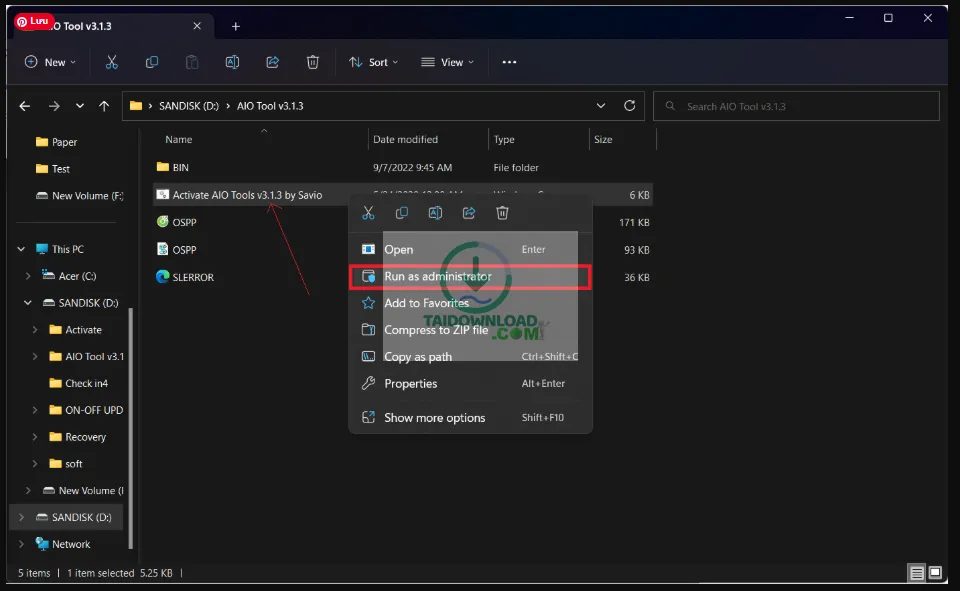Open the BIN folder in the file list
The width and height of the screenshot is (960, 591).
(180, 167)
